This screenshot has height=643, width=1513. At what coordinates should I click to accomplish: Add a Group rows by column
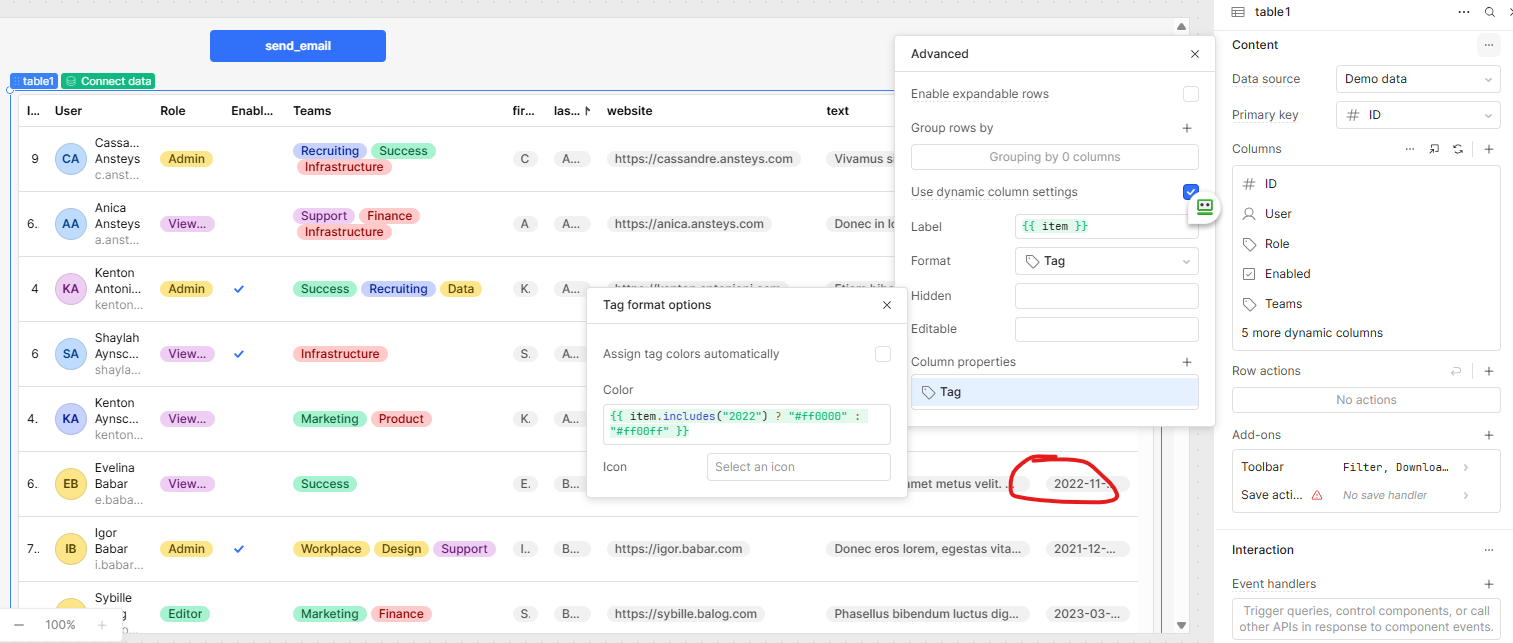click(x=1187, y=128)
